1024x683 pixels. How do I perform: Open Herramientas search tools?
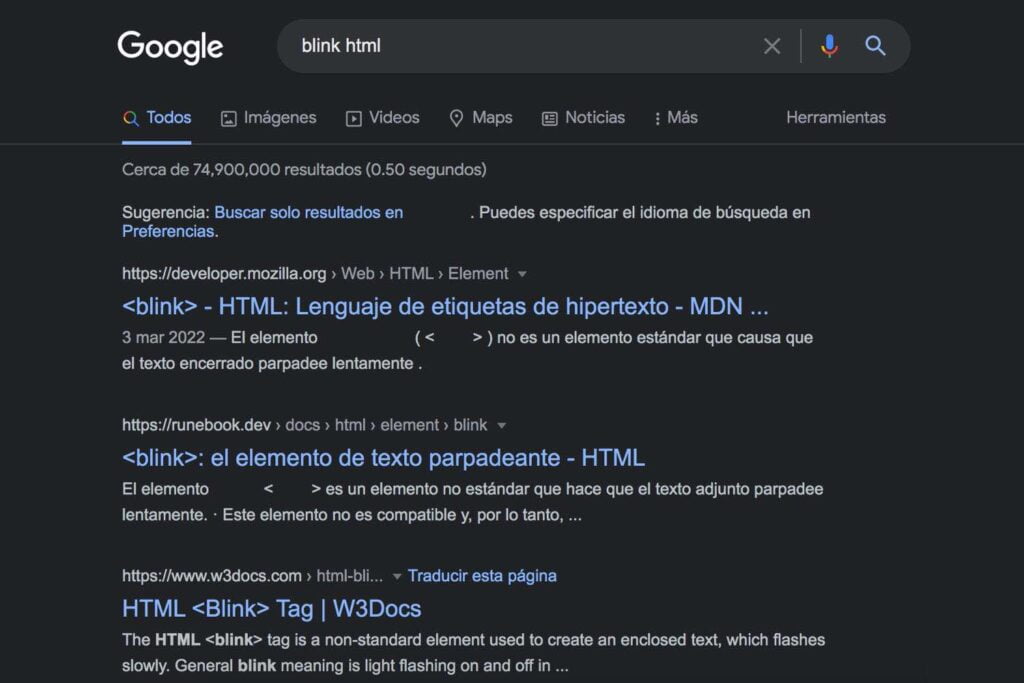tap(836, 118)
